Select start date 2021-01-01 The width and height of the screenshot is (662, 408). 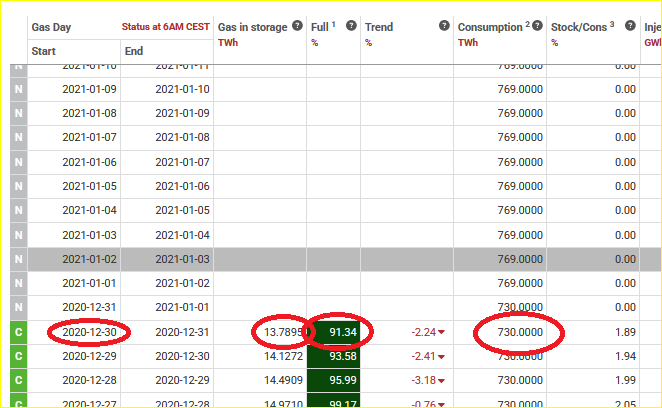point(89,283)
